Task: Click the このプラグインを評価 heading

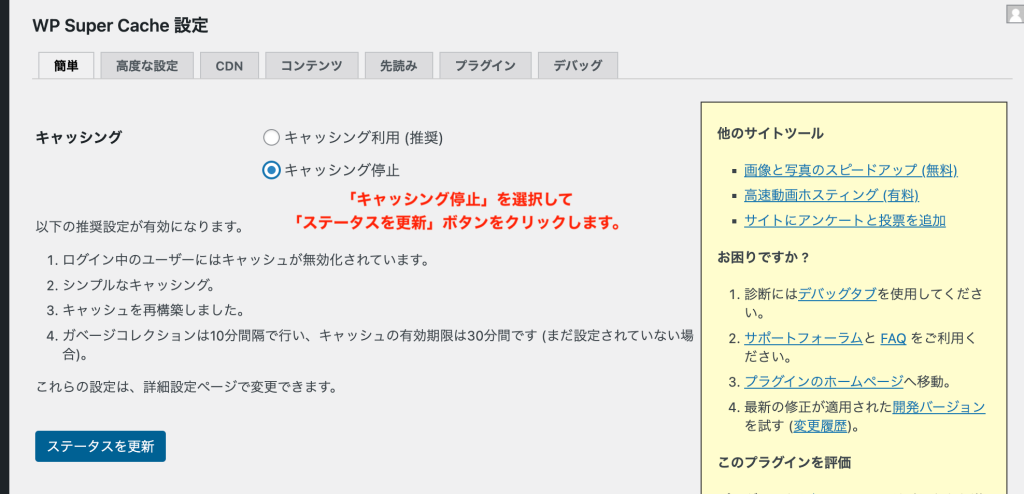Action: point(784,463)
